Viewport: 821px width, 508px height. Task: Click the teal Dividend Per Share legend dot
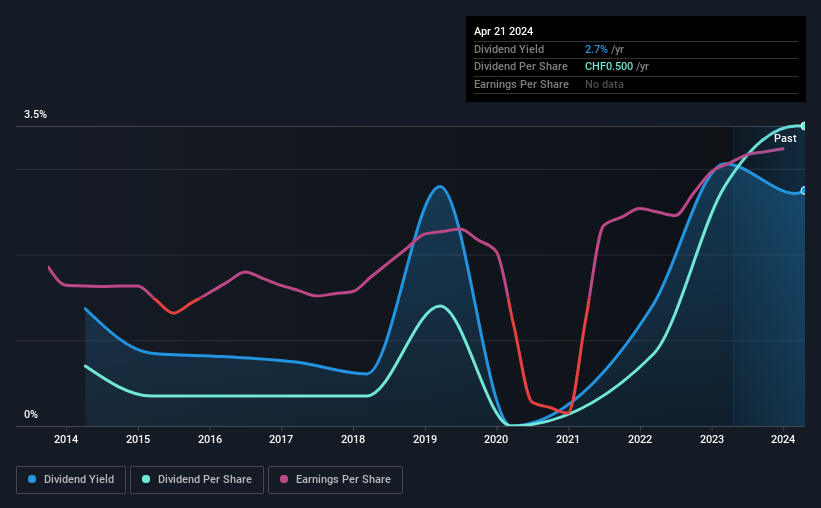pos(146,479)
